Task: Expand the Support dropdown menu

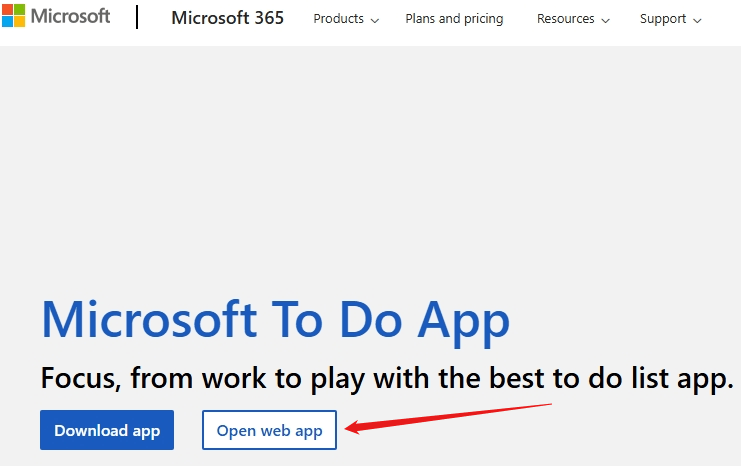Action: tap(671, 19)
